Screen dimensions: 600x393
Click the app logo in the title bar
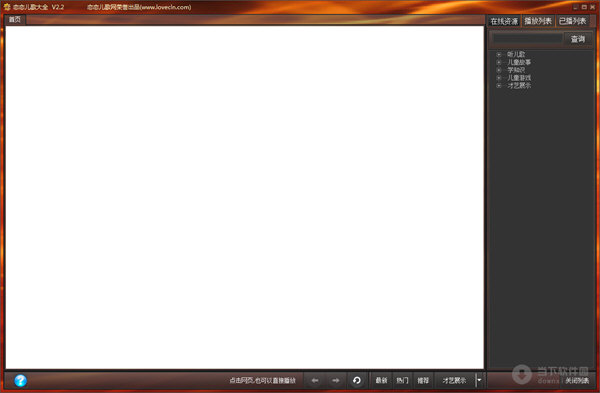click(x=7, y=7)
